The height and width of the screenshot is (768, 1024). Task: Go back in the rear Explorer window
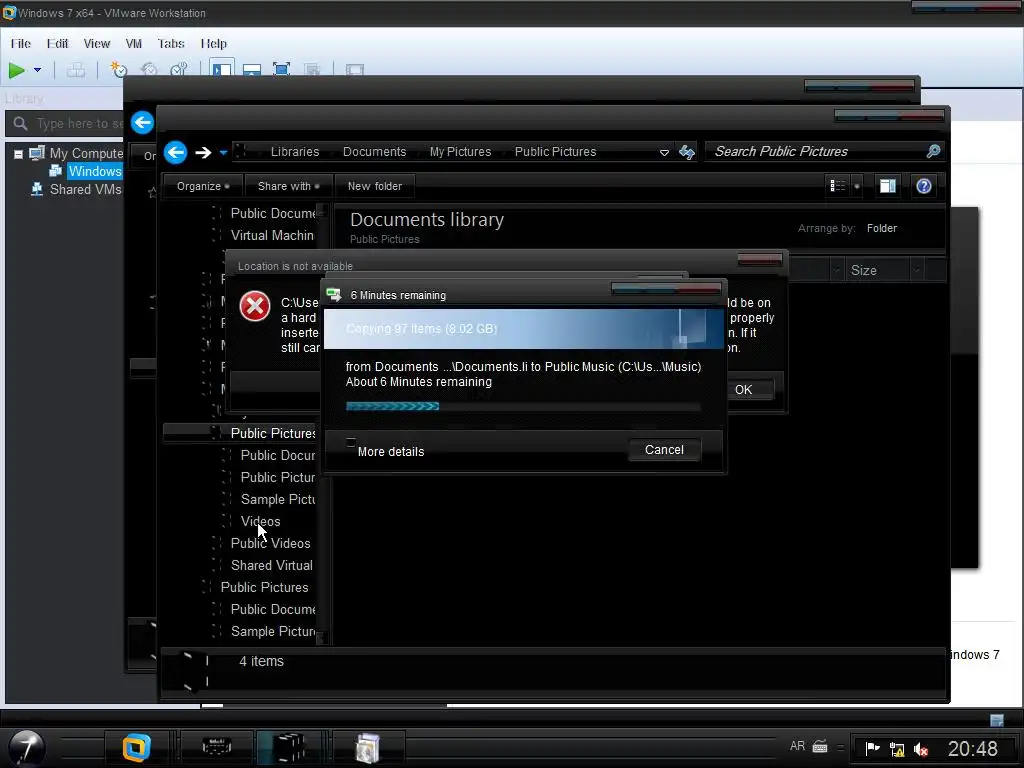(142, 122)
